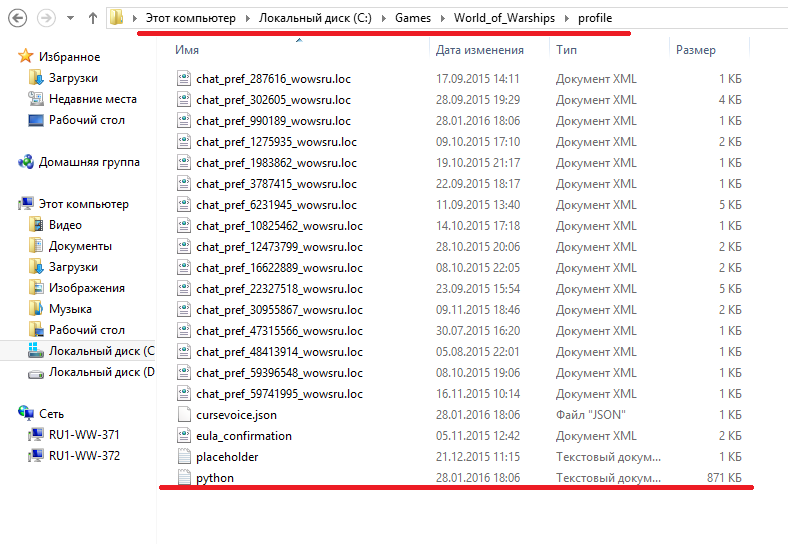788x544 pixels.
Task: Select the placeholder text file icon
Action: pyautogui.click(x=184, y=457)
